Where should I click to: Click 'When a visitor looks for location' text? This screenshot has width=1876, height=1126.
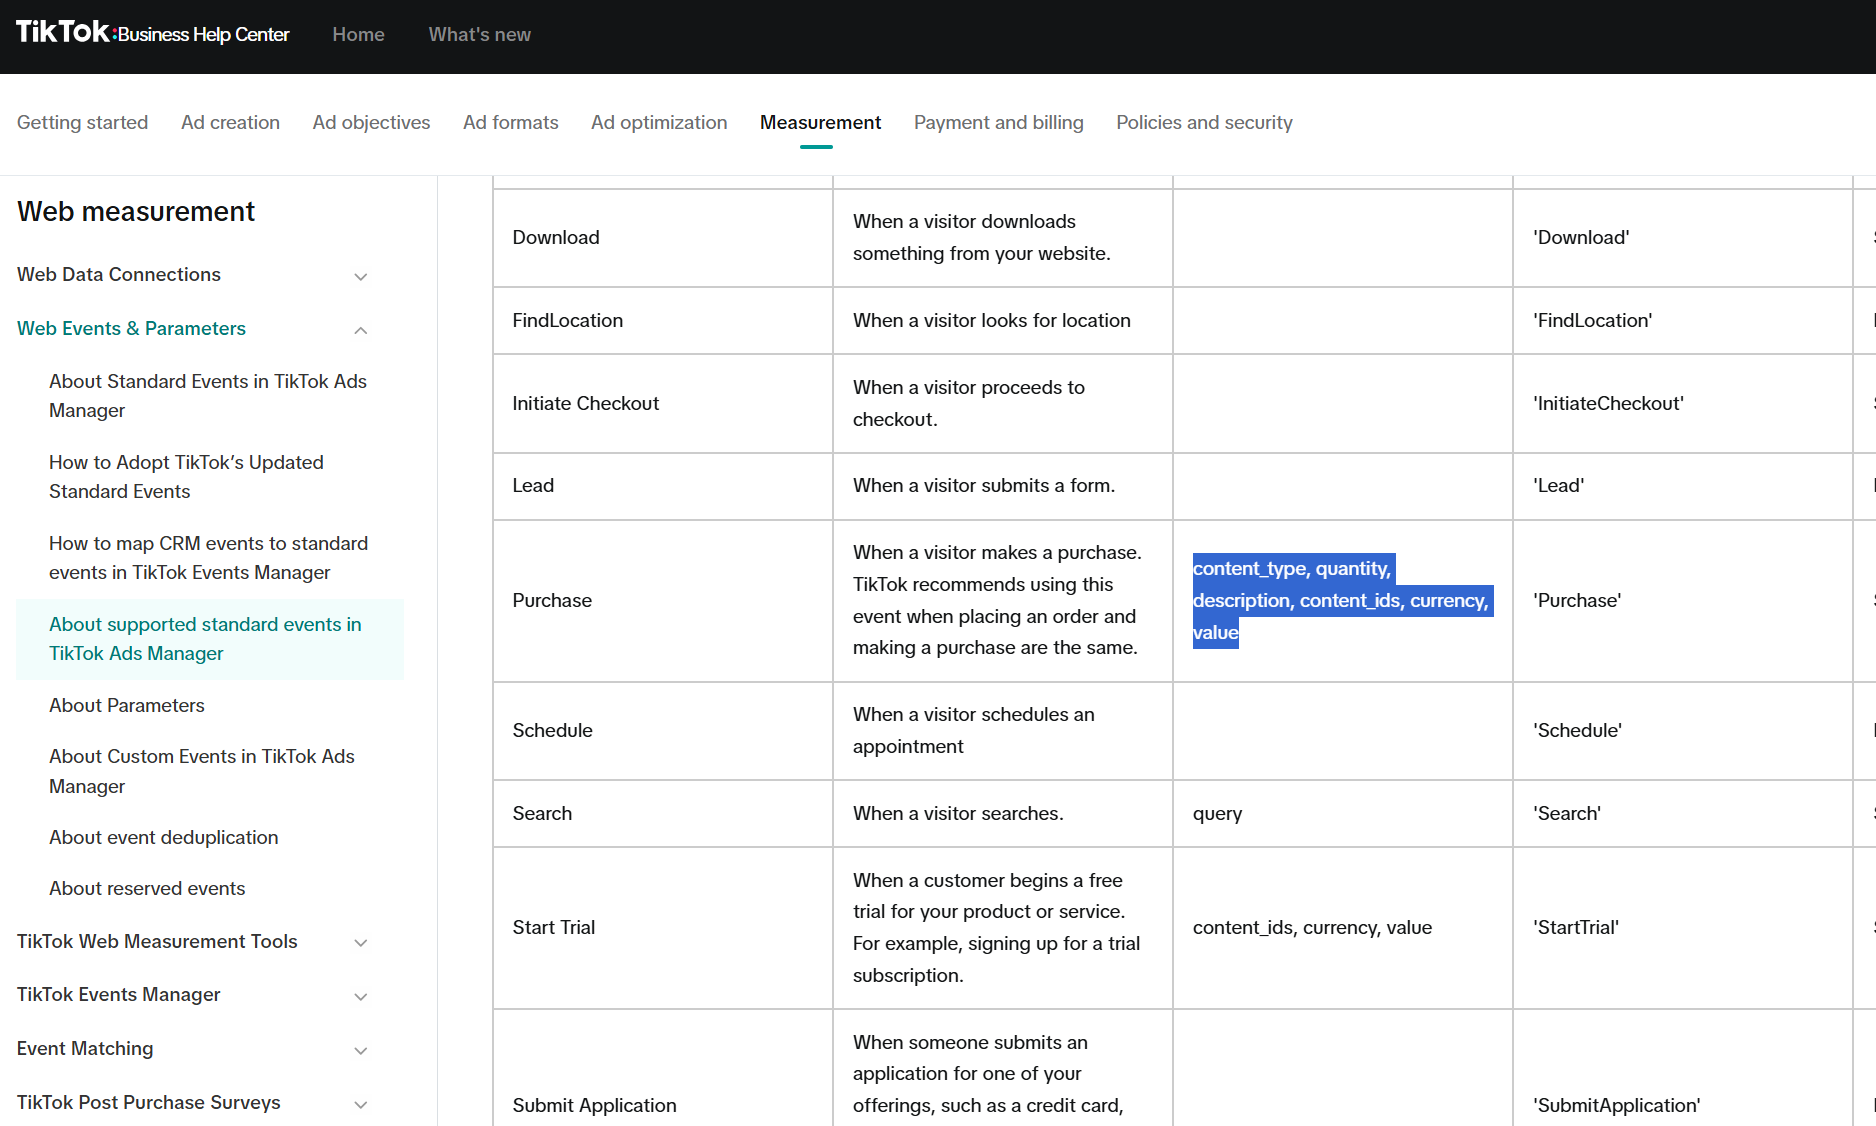[x=992, y=321]
